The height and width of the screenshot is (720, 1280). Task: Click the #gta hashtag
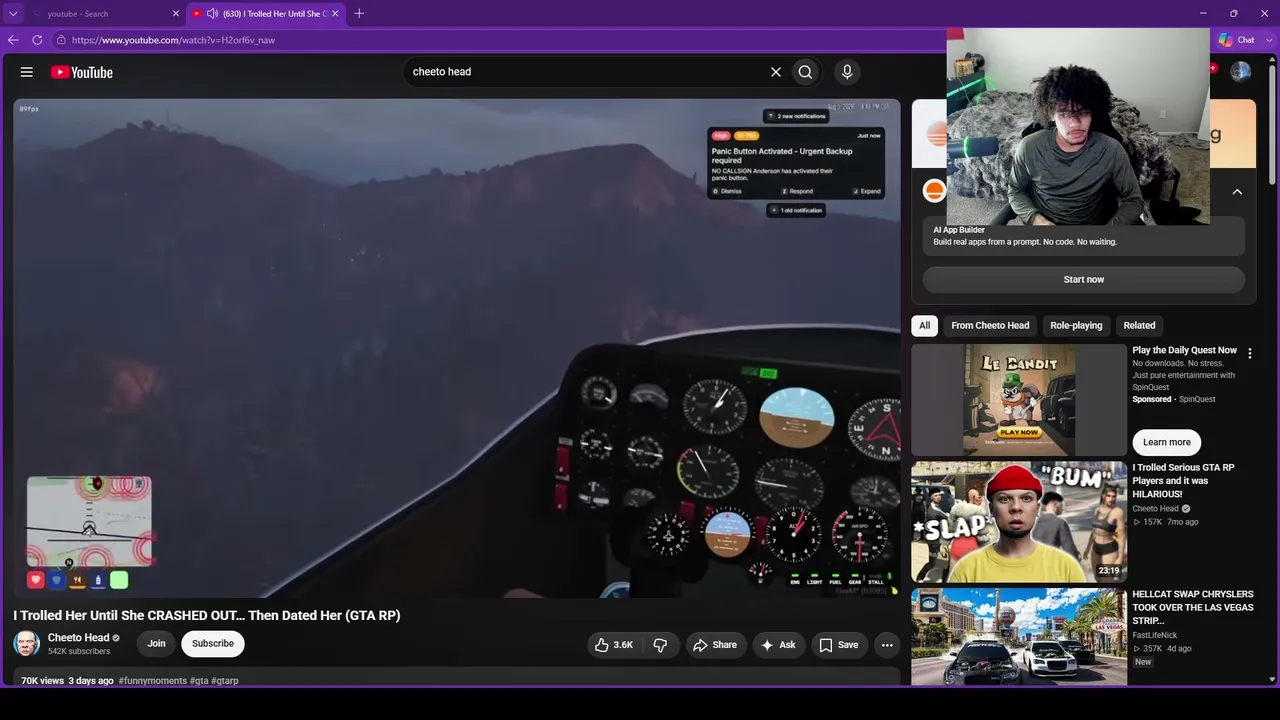coord(199,681)
